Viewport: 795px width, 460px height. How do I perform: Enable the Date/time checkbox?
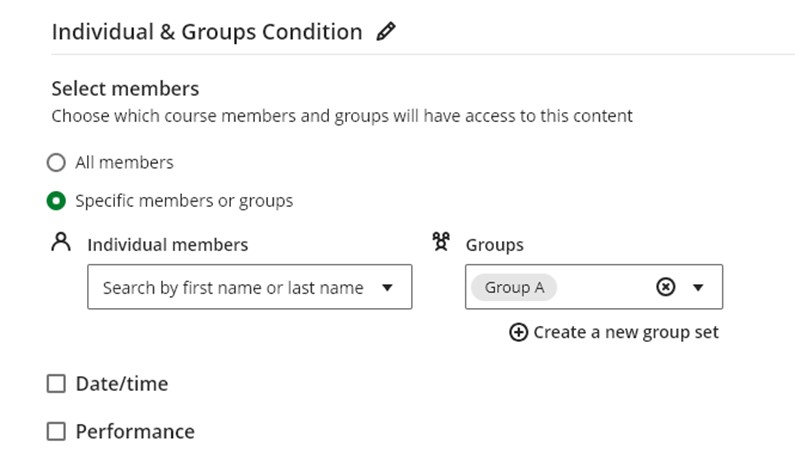[x=56, y=384]
